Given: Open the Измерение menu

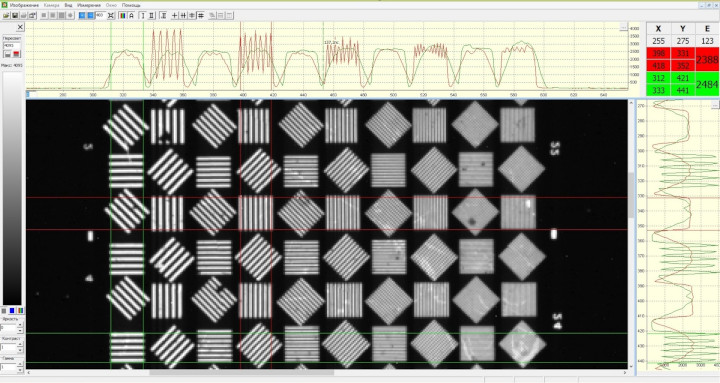Looking at the screenshot, I should click(x=89, y=5).
